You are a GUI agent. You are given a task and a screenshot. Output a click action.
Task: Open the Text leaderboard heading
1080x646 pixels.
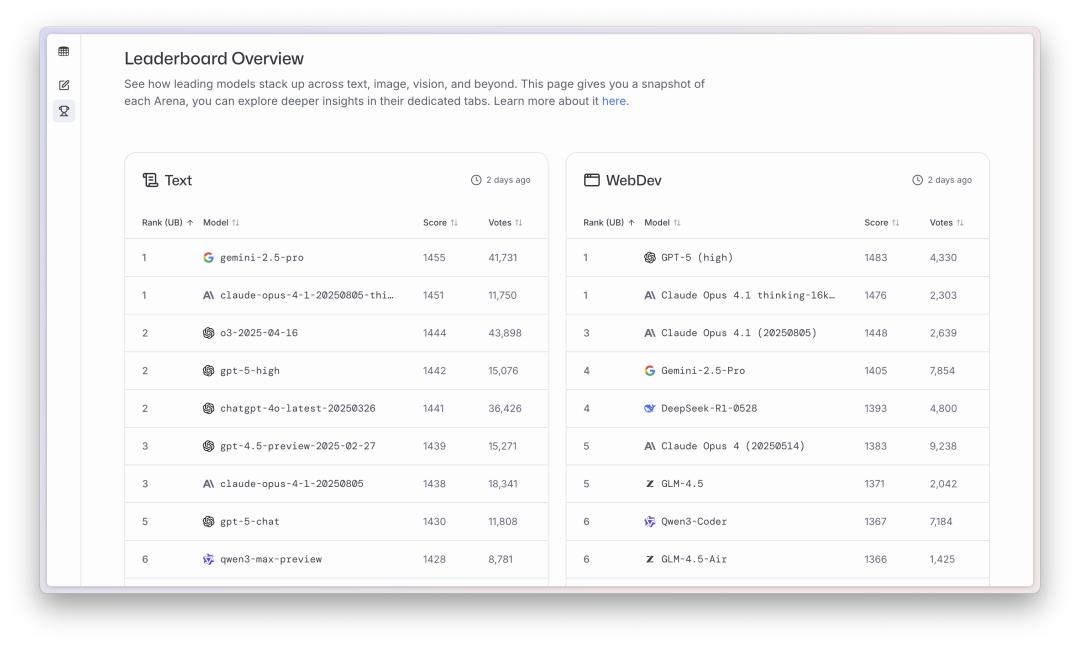click(178, 180)
